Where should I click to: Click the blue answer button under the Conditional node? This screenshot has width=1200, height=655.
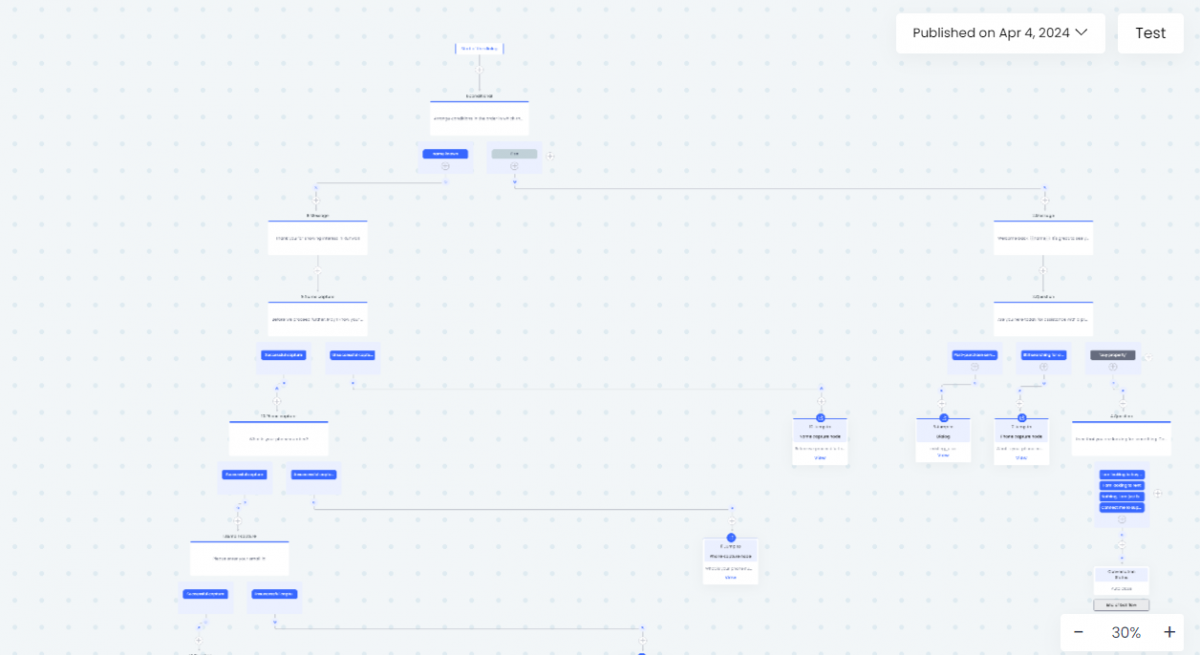pyautogui.click(x=445, y=154)
